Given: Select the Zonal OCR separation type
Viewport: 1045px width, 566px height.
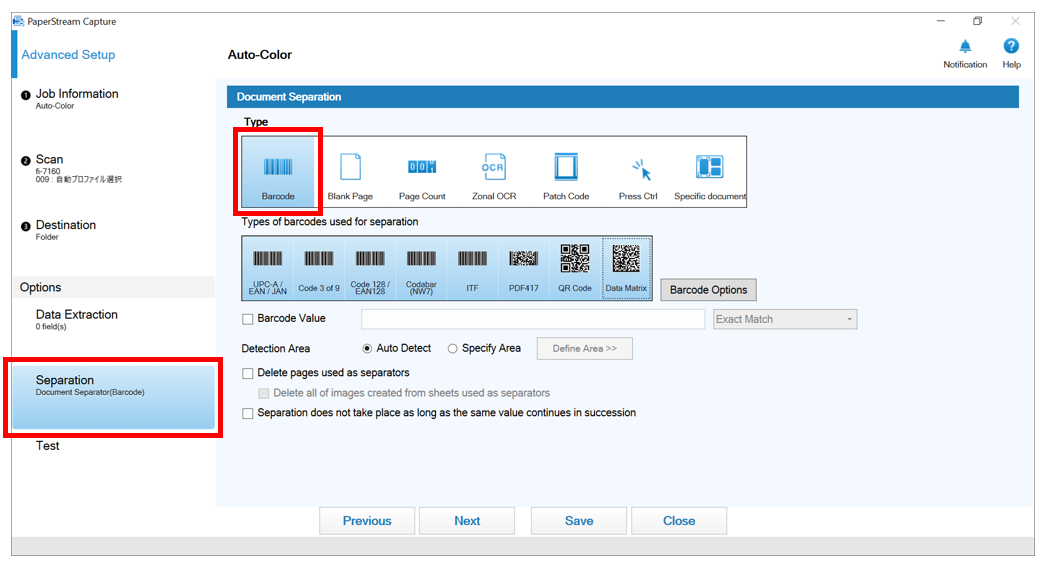Looking at the screenshot, I should click(x=494, y=172).
